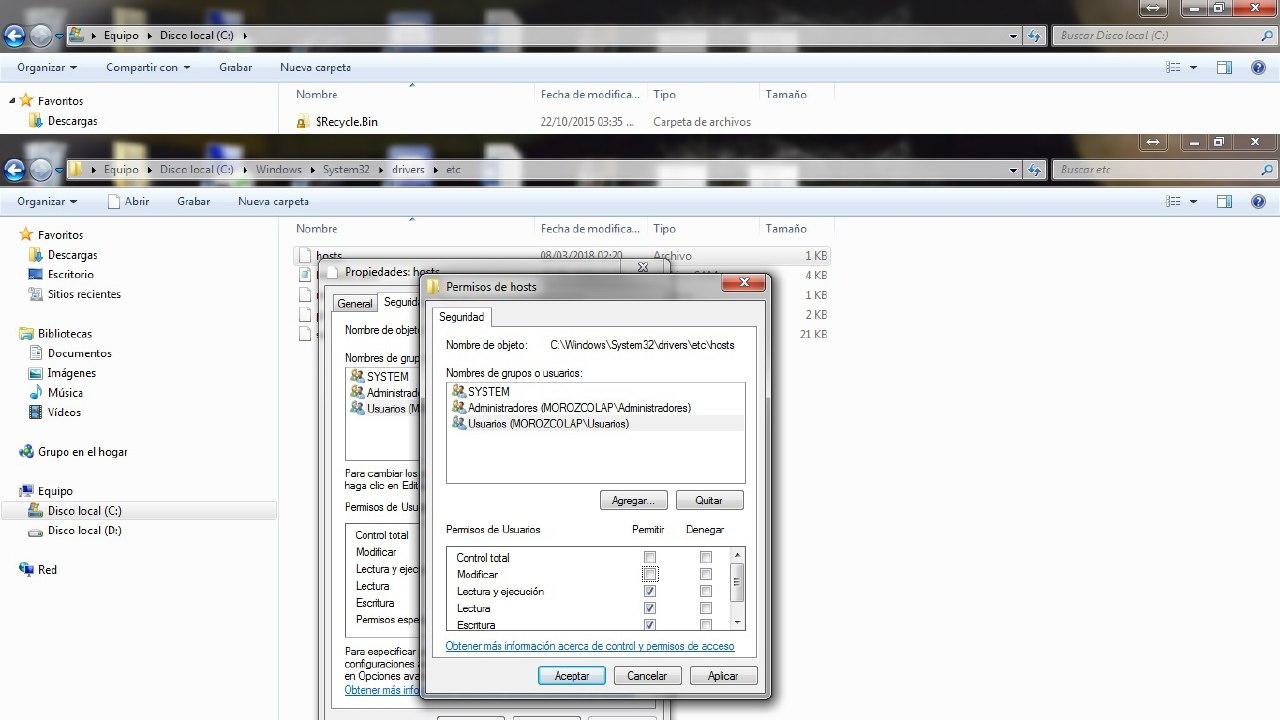Uncheck Permitir for Lectura y ejecución
Viewport: 1280px width, 720px height.
click(650, 592)
